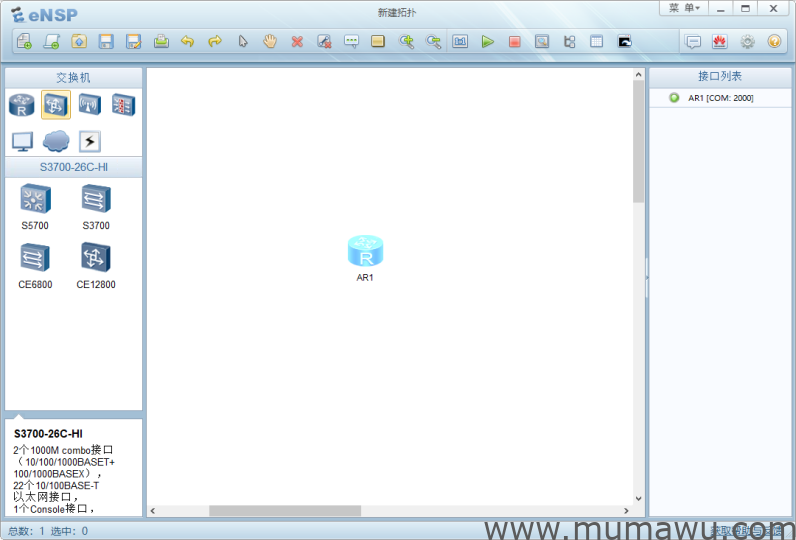This screenshot has height=540, width=796.
Task: Start all devices with the green play button
Action: pos(487,42)
